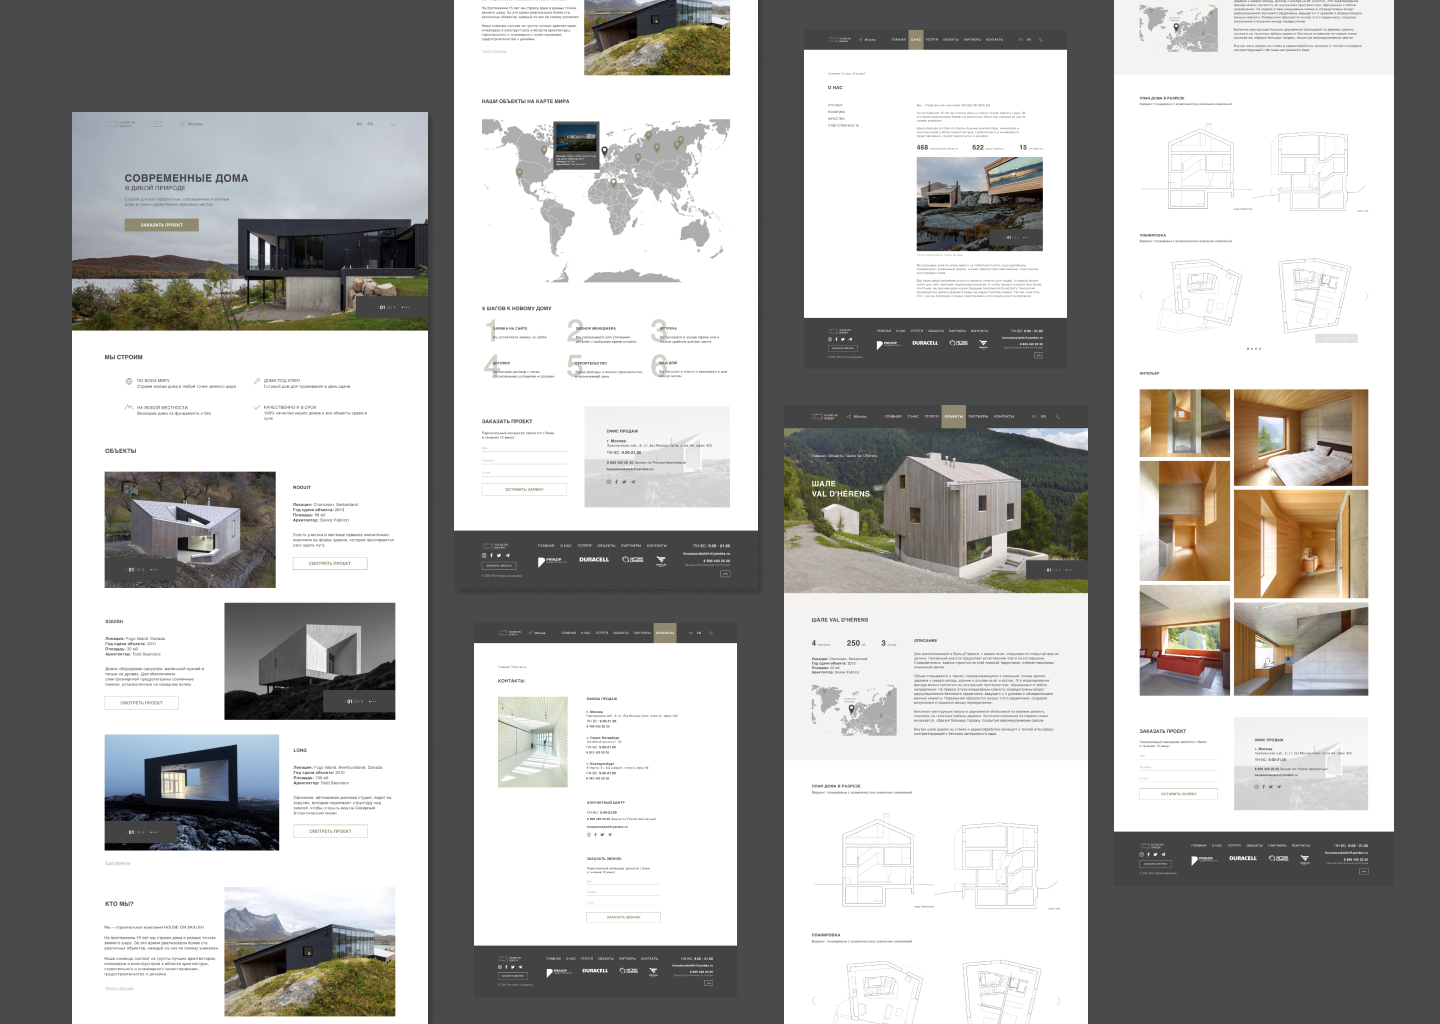The height and width of the screenshot is (1024, 1440).
Task: Select ПОЛИТИКА in the О НАС page sidebar
Action: pos(837,112)
